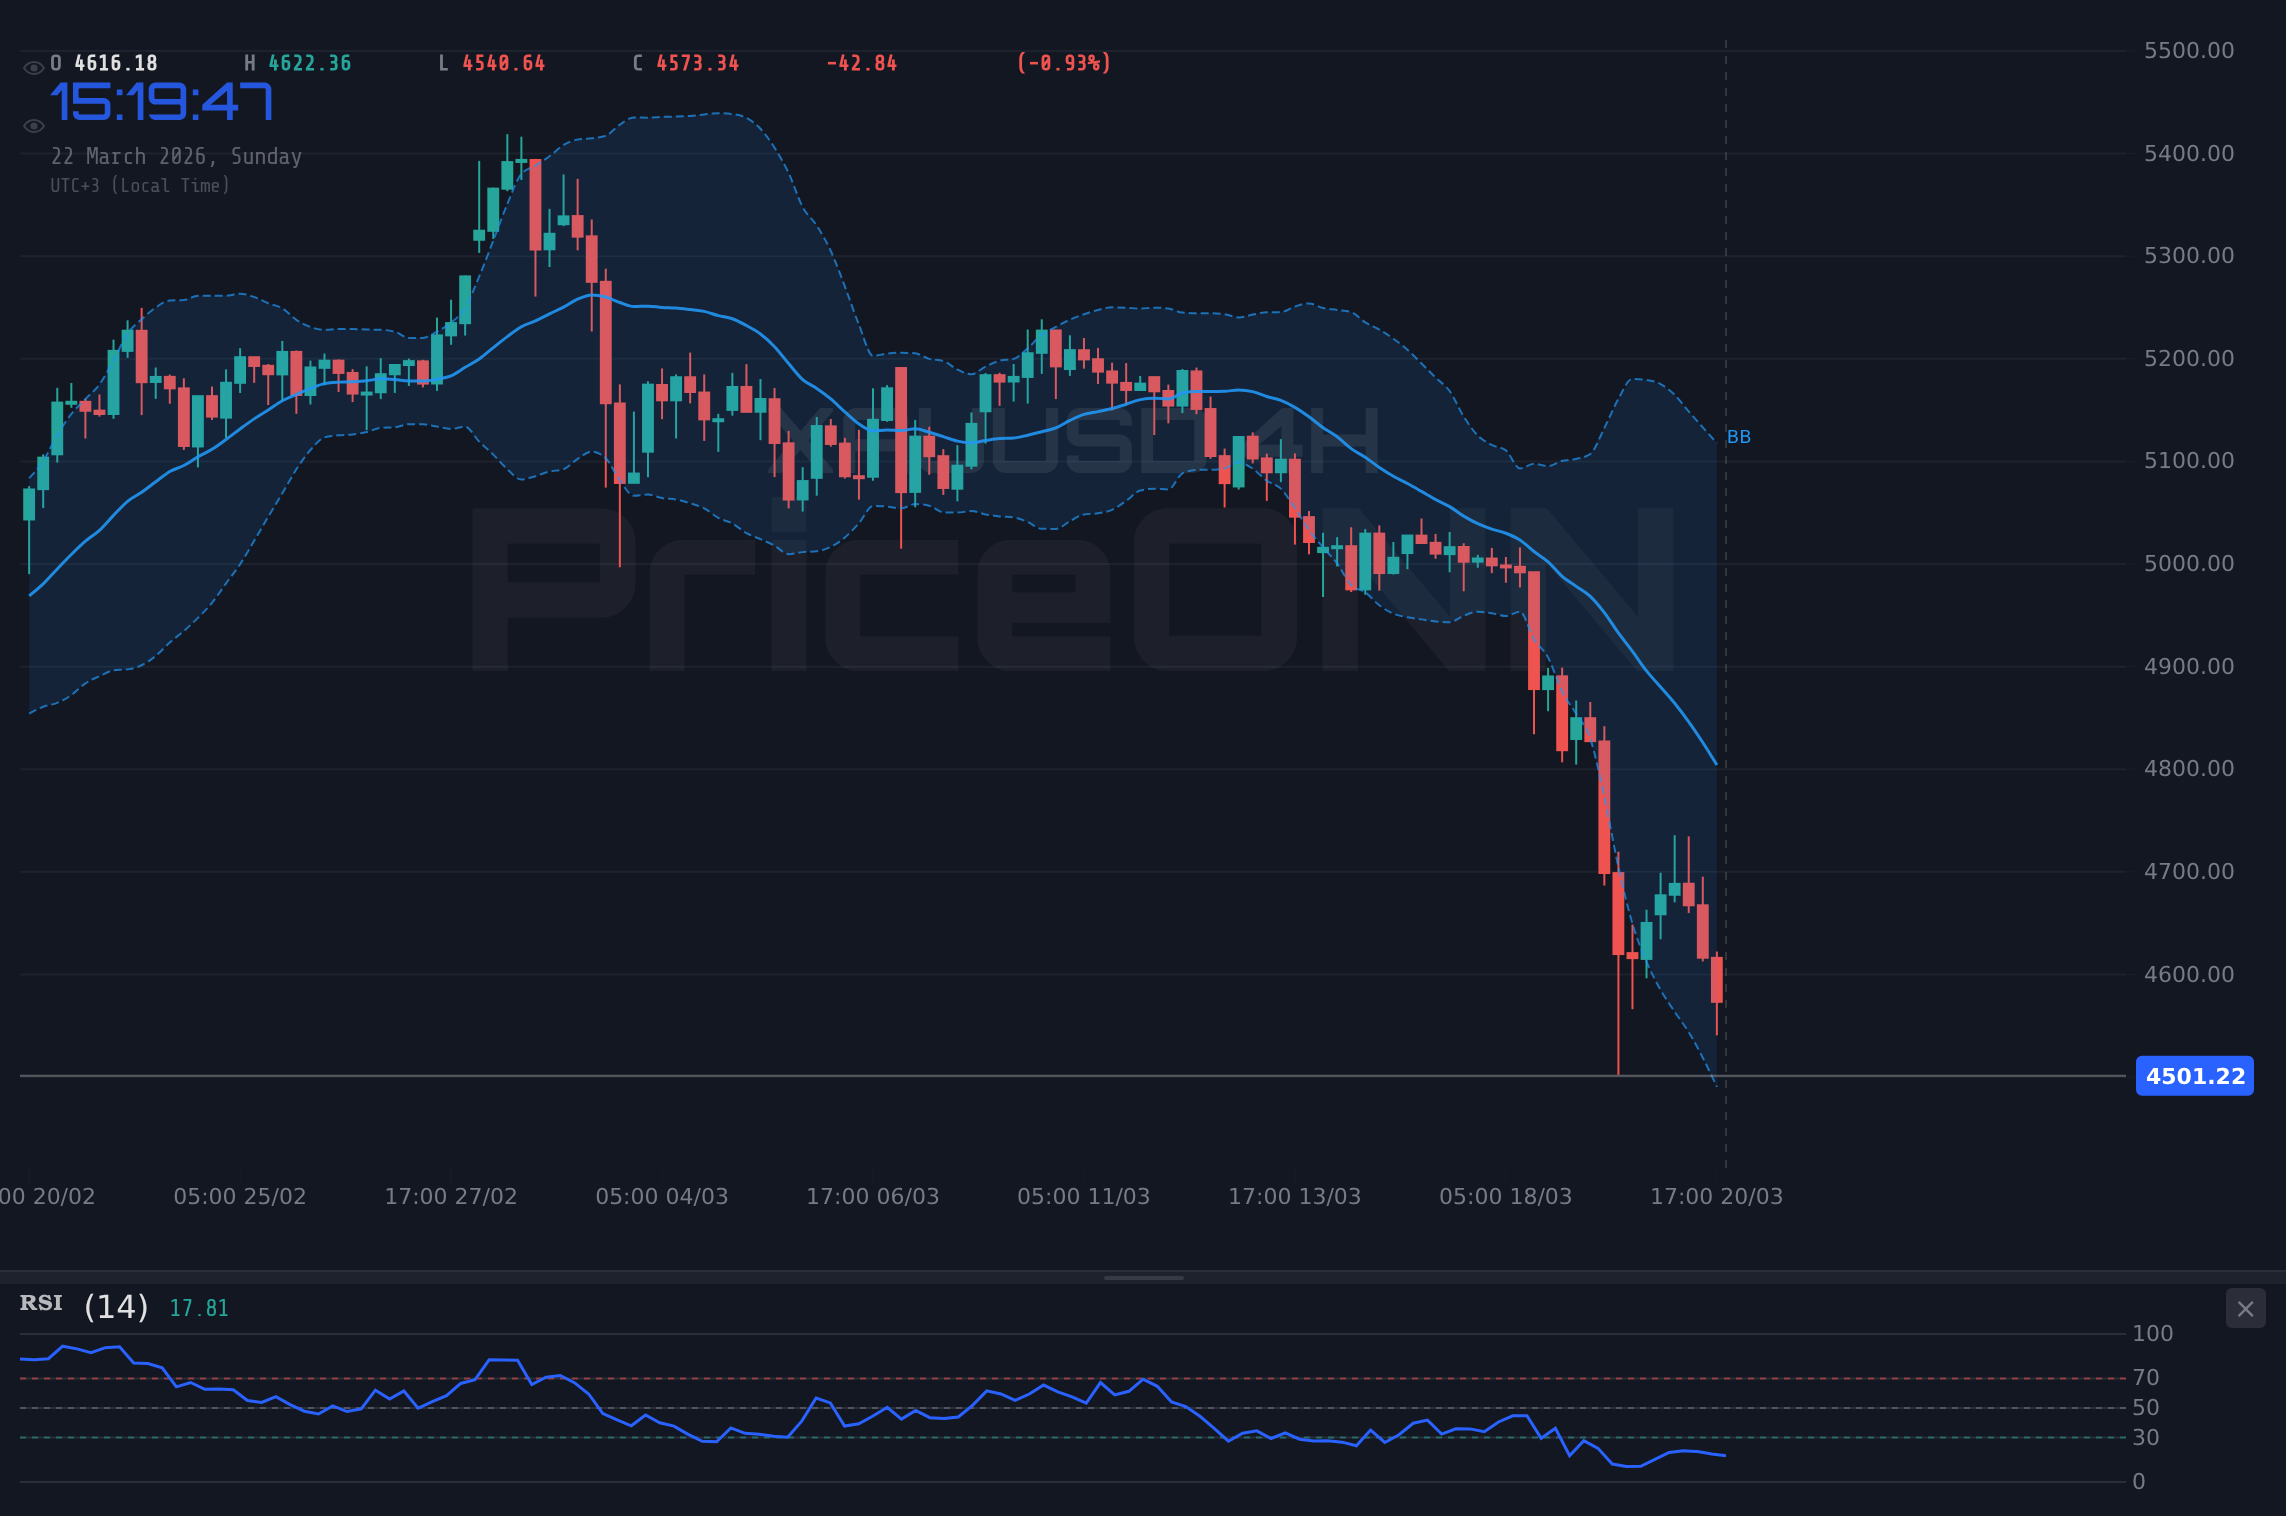
Task: Select the green RSI value 17.81
Action: (x=197, y=1306)
